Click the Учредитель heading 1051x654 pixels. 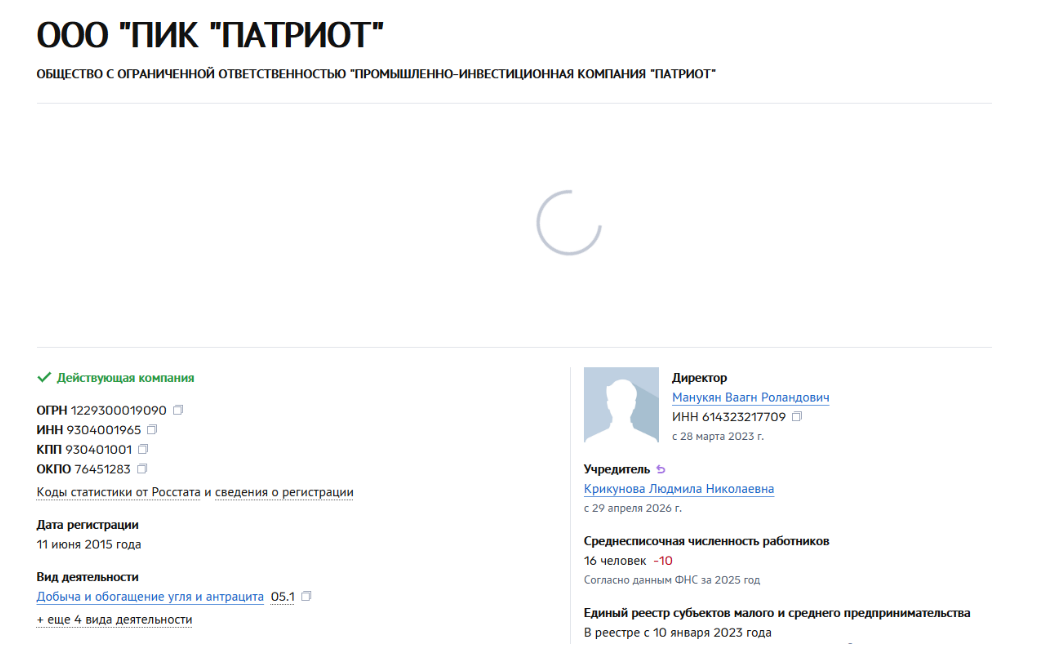pyautogui.click(x=617, y=469)
